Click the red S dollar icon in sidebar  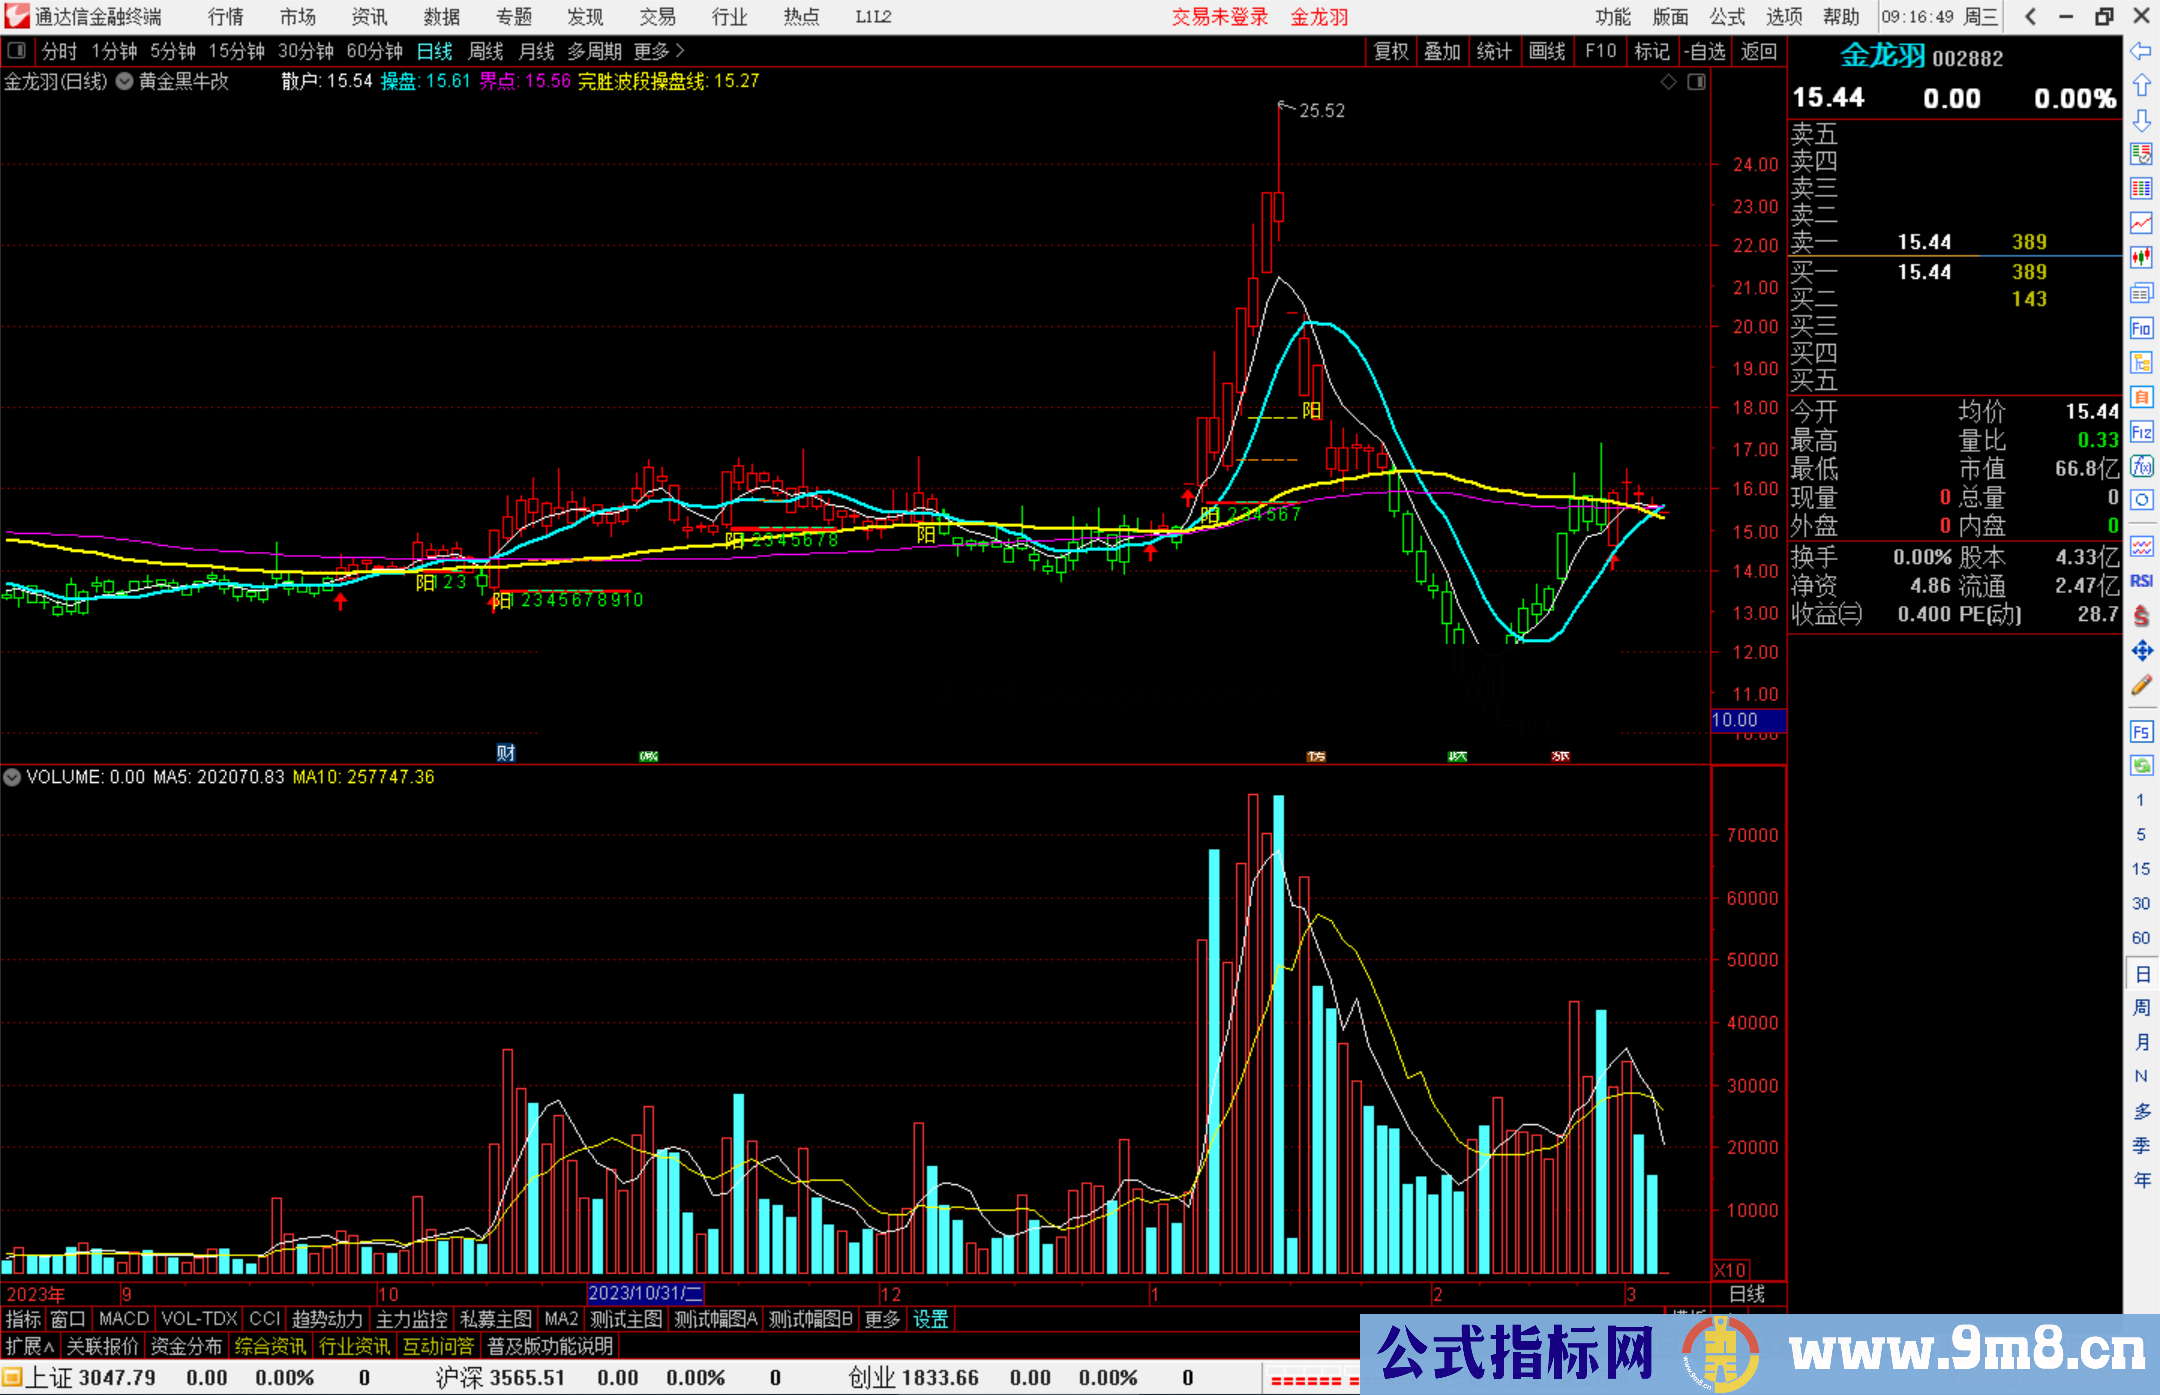point(2141,616)
